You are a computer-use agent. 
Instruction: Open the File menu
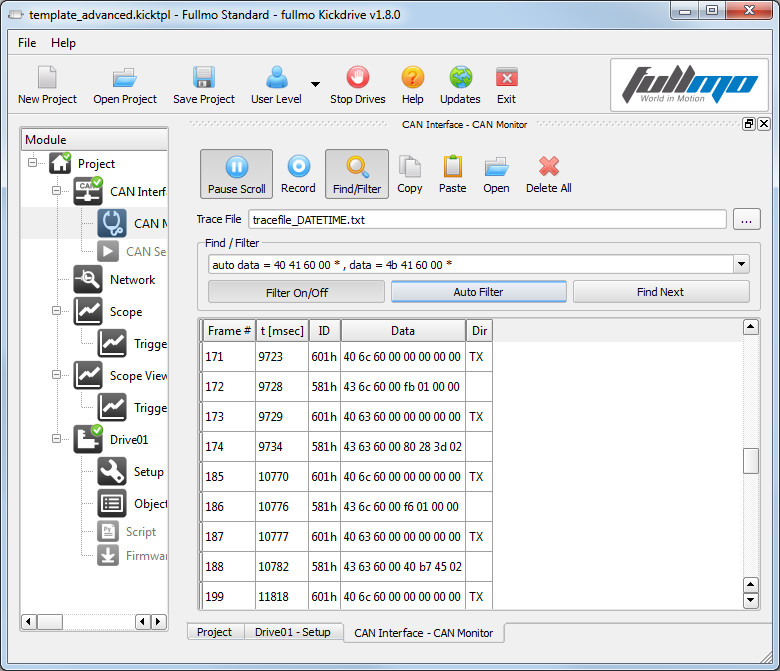[27, 43]
